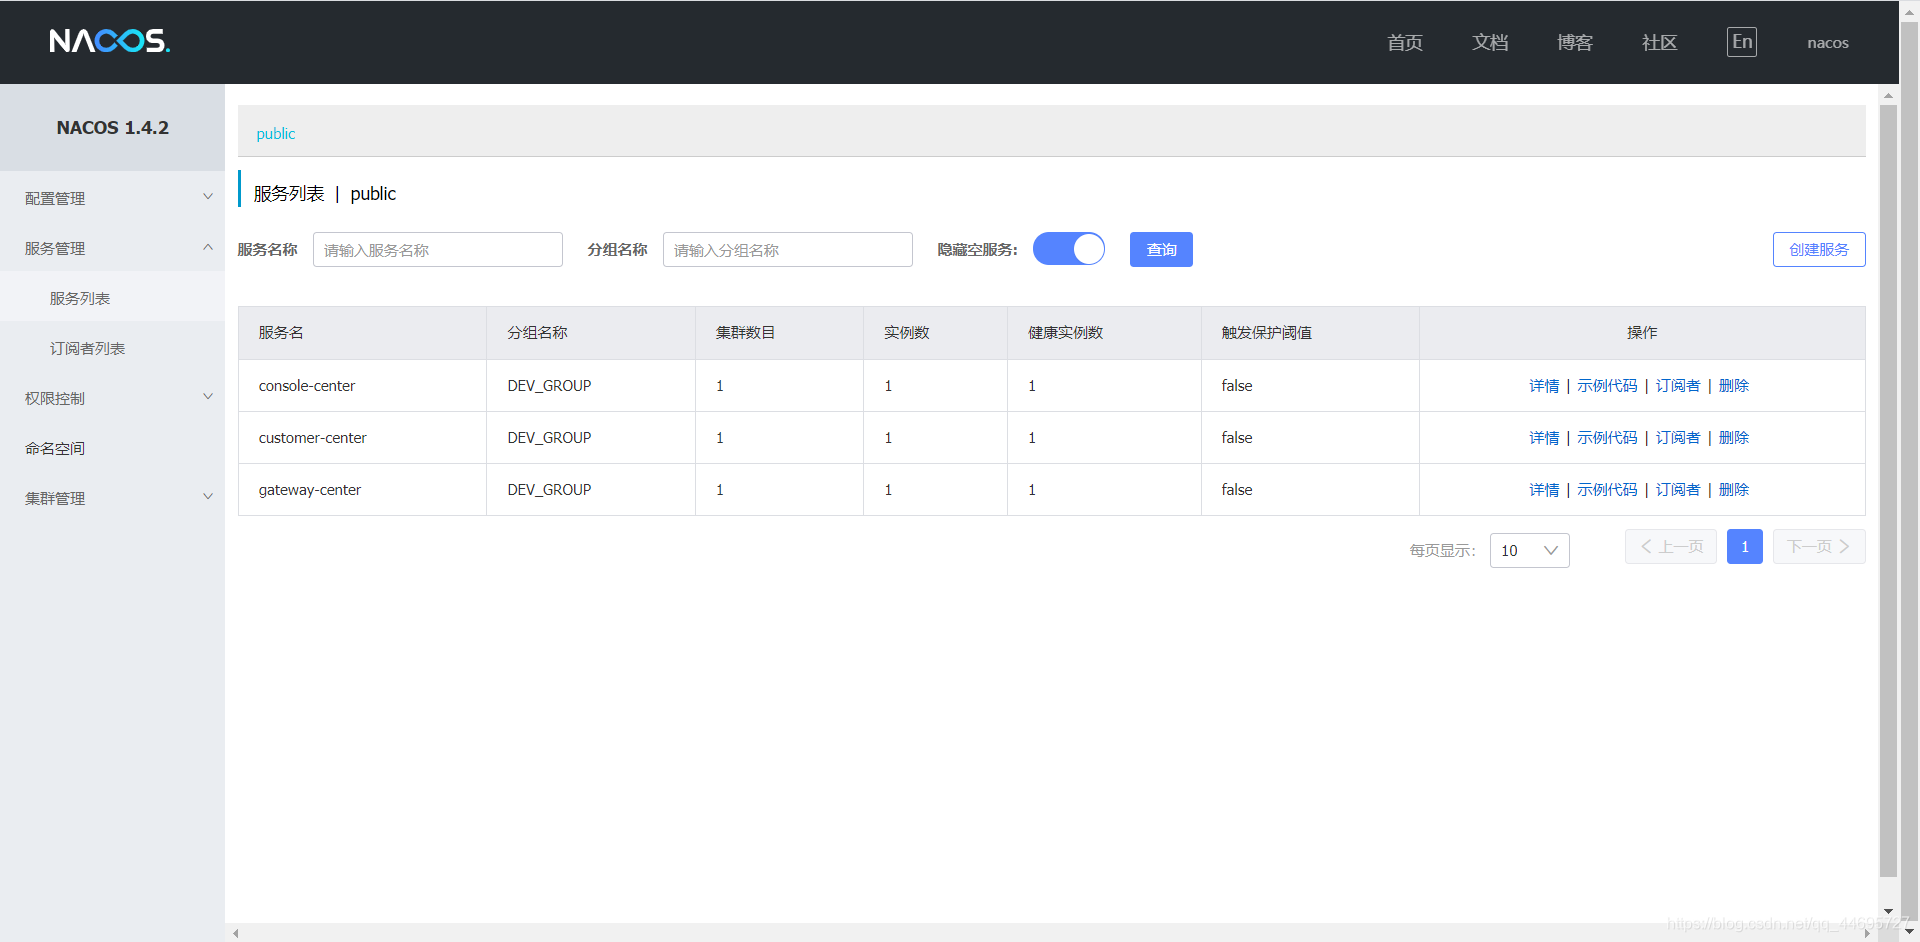
Task: Click false value in gateway-center row
Action: click(1237, 490)
